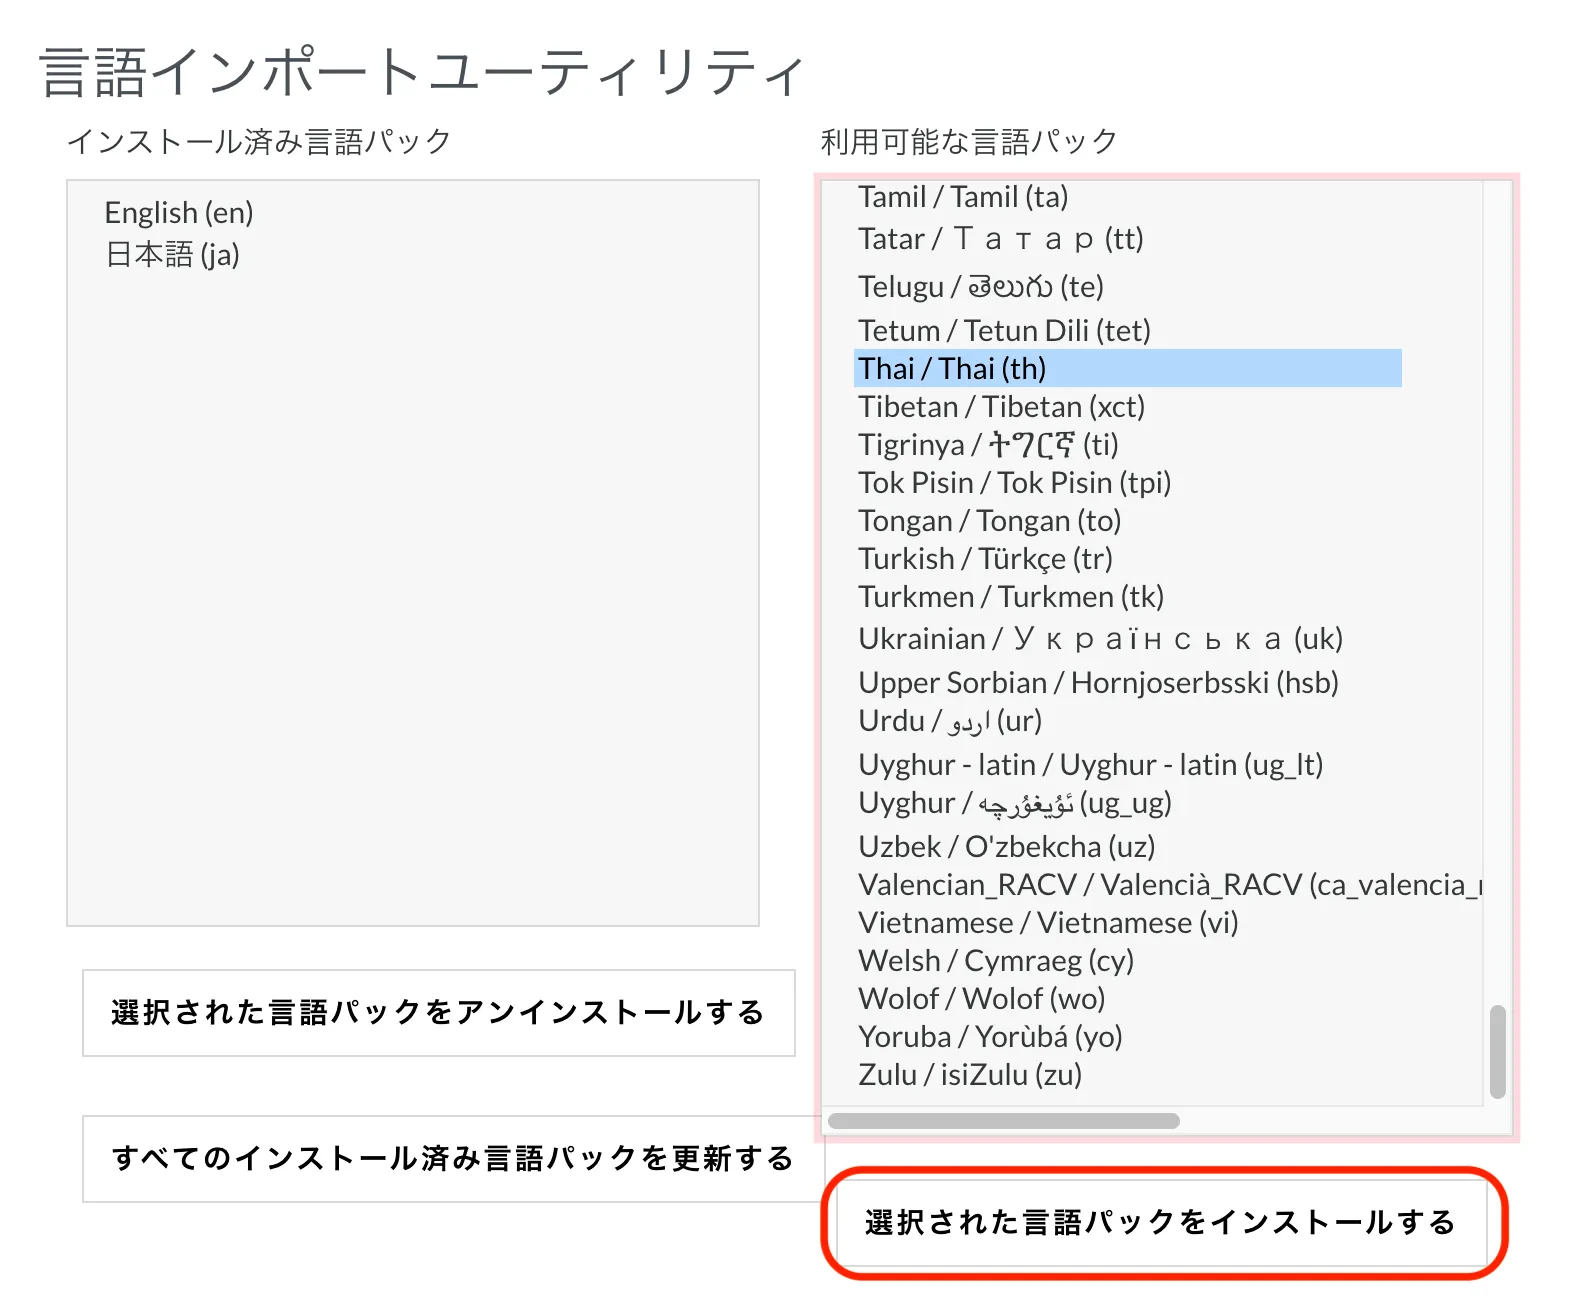Select Urdu (ur) language pack

click(949, 721)
